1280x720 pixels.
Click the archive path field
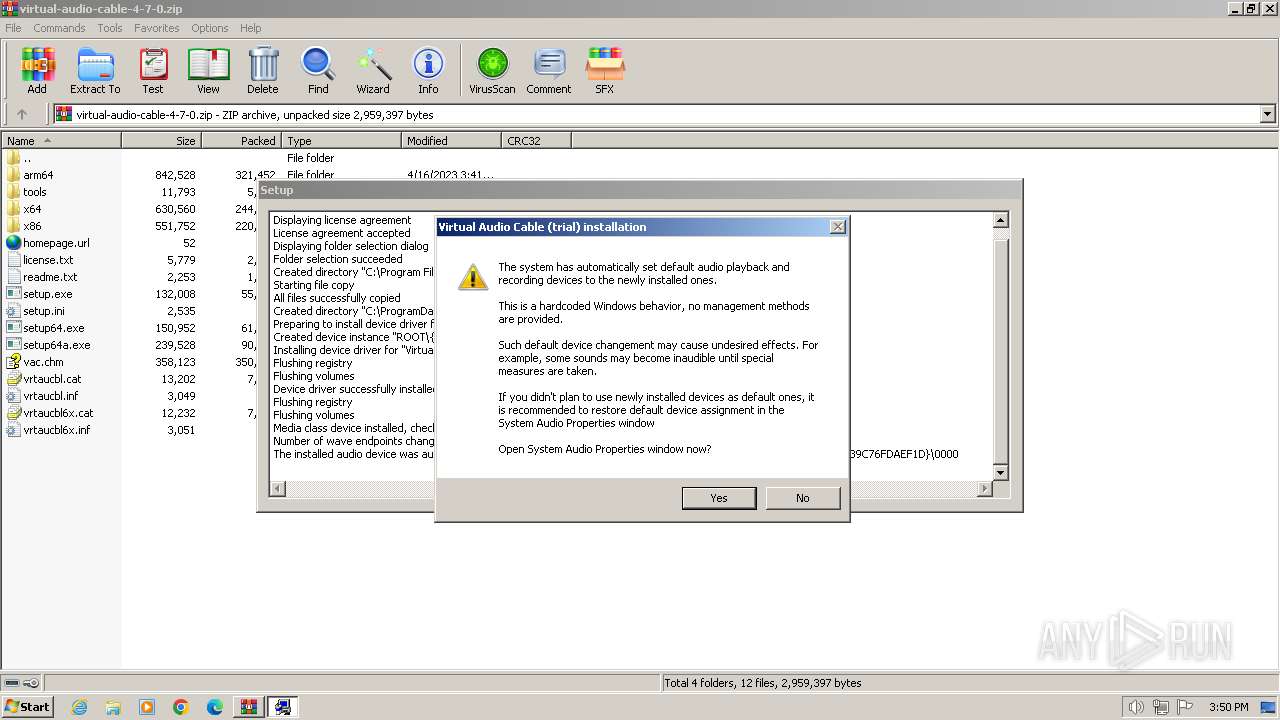658,114
